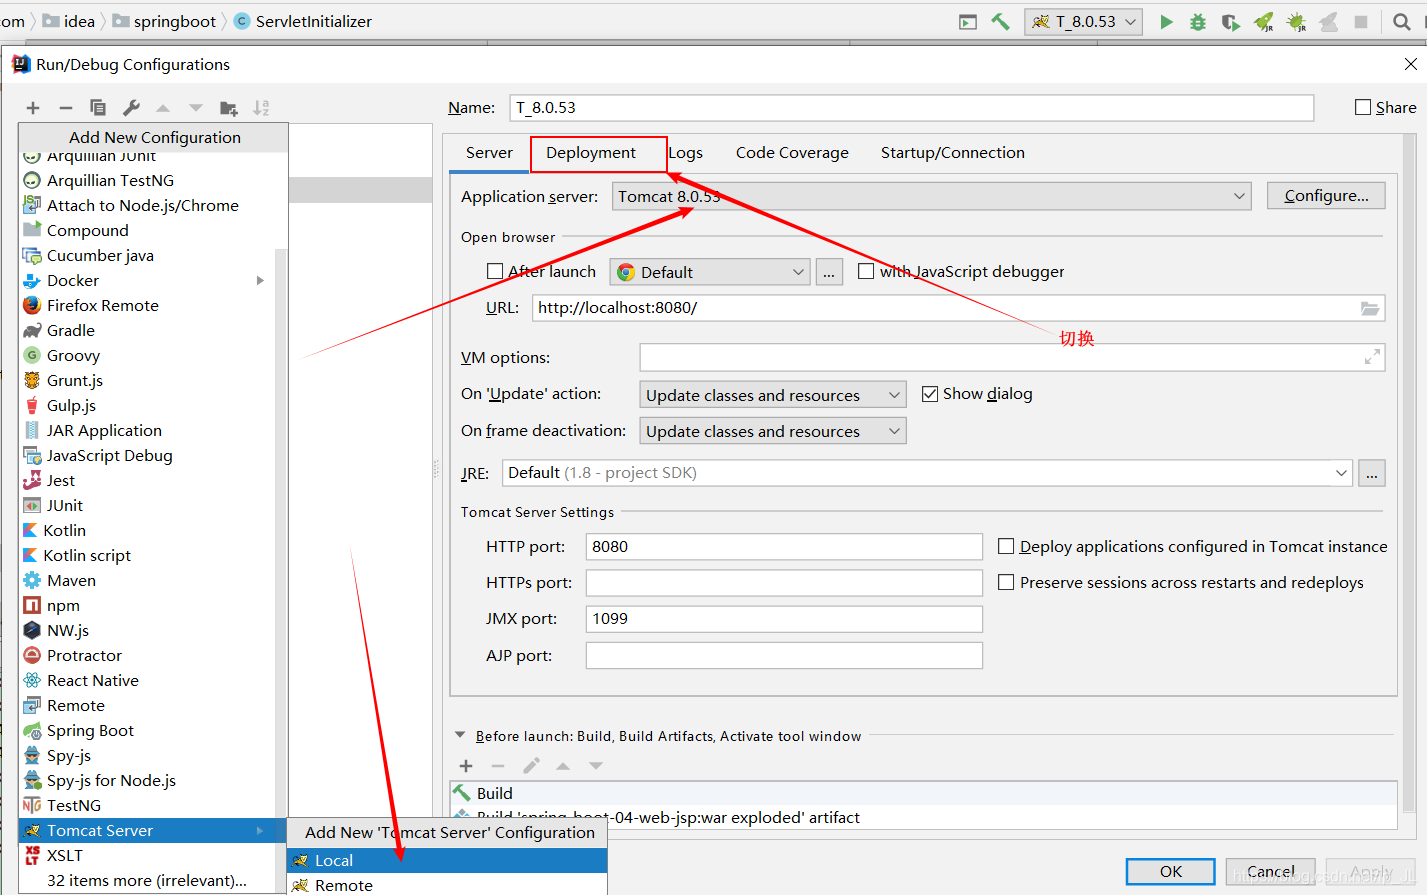Screen dimensions: 1427x895
Task: Click the grayed bolt icon left of Stop
Action: [x=1329, y=22]
